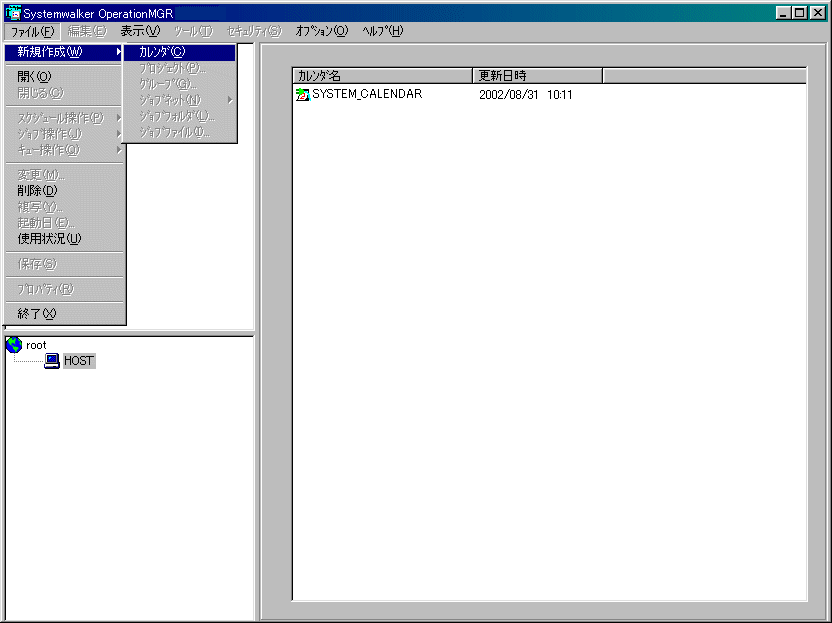This screenshot has height=623, width=832.
Task: Choose 終了(X) to exit
Action: (65, 314)
